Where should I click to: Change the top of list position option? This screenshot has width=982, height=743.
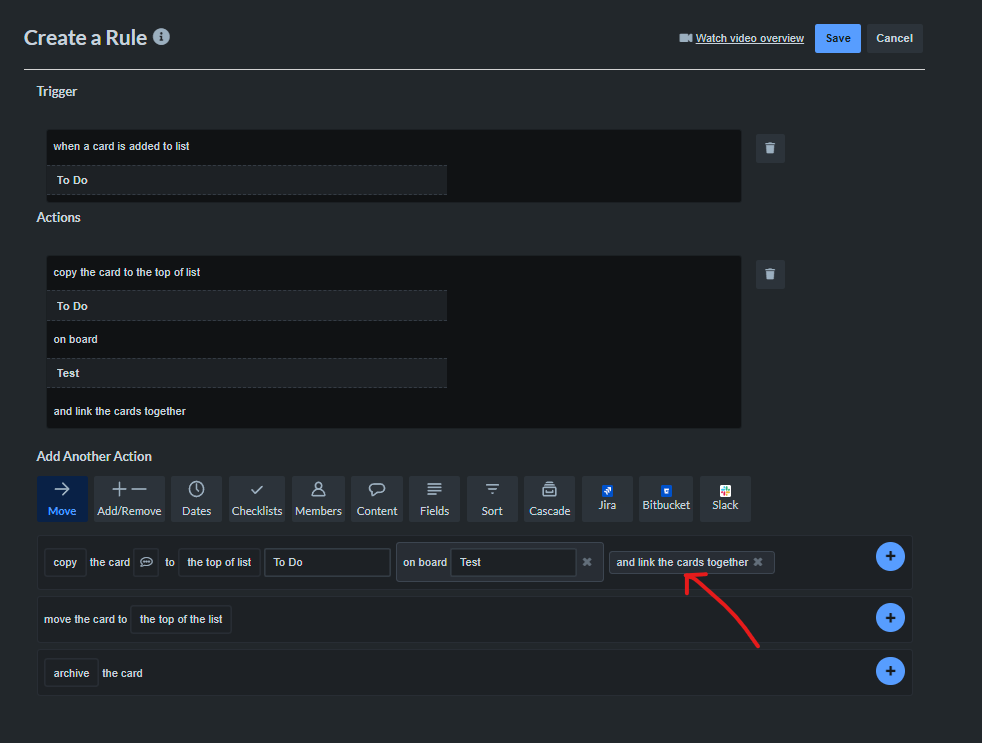[x=219, y=563]
